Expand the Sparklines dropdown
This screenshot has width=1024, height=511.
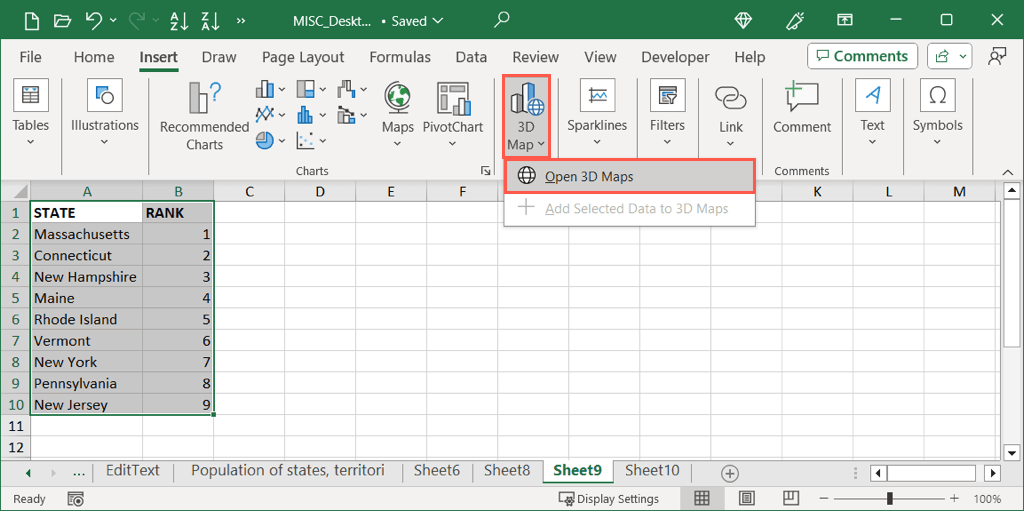point(597,141)
